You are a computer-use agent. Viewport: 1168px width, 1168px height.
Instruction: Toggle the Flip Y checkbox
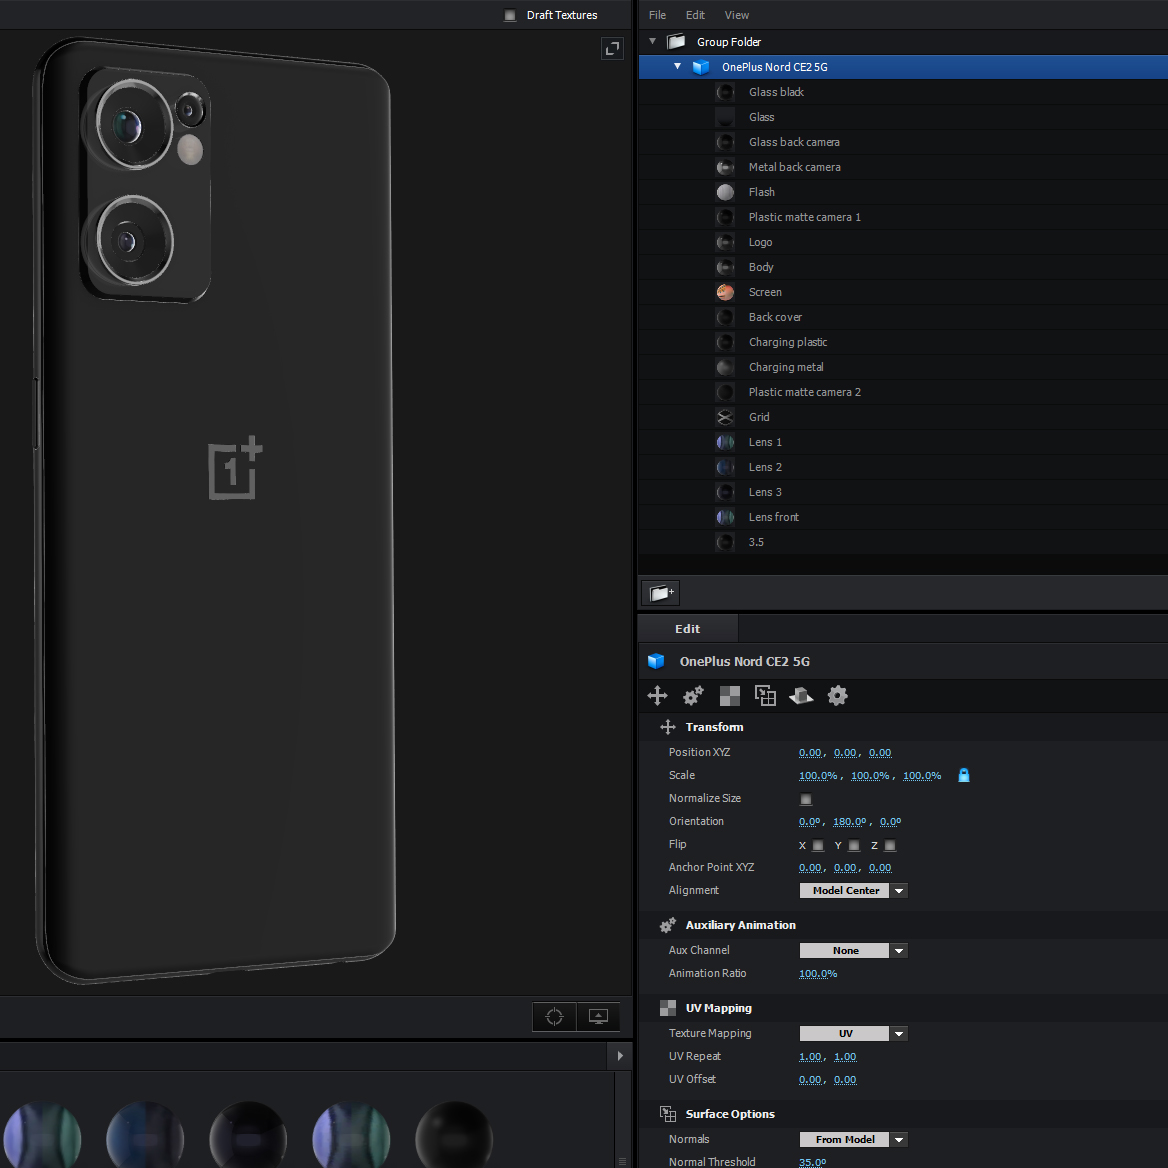point(854,845)
